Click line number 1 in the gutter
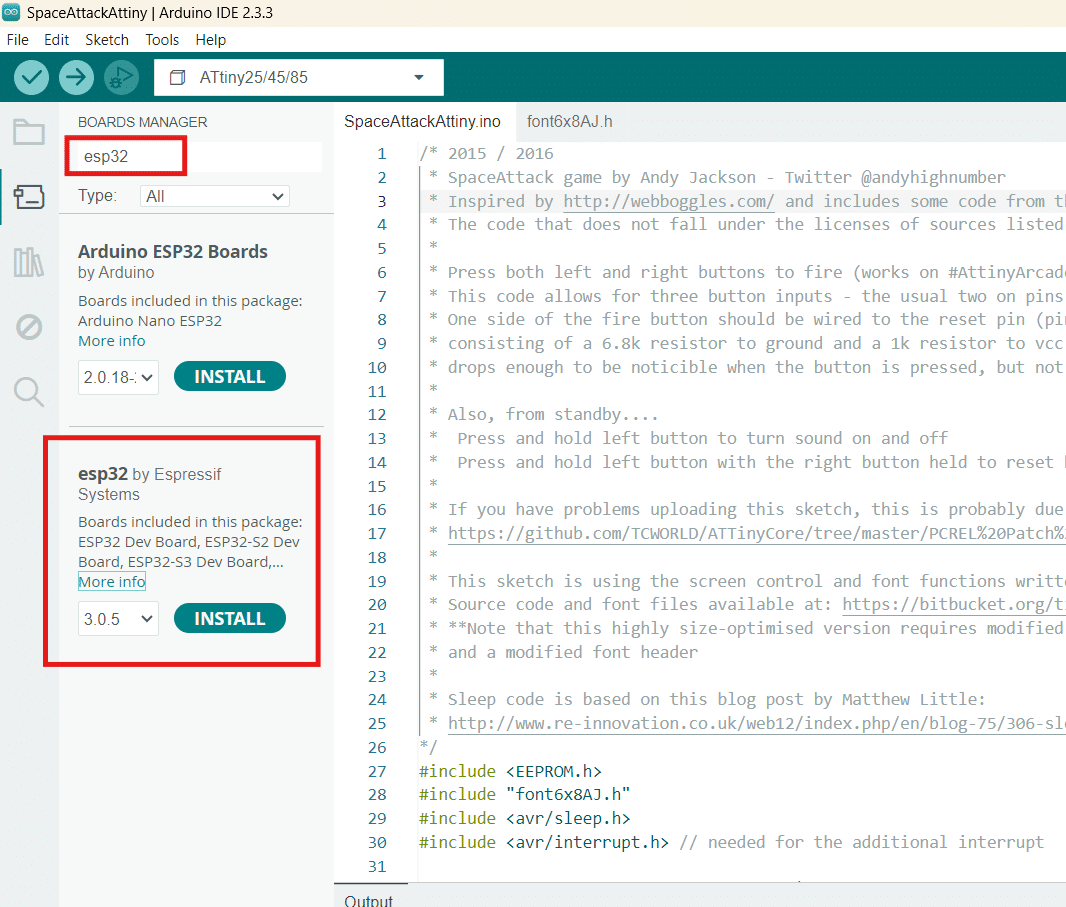The image size is (1066, 907). (381, 154)
